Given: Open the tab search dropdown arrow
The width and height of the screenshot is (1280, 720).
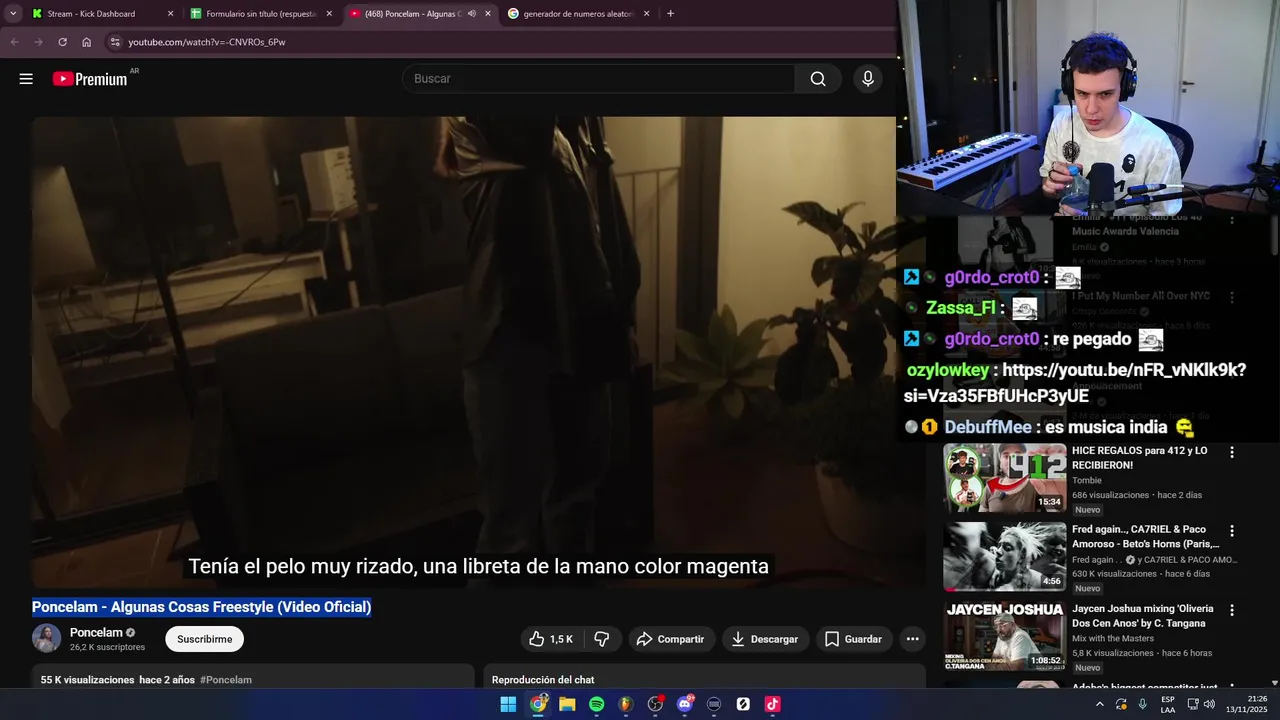Looking at the screenshot, I should [x=13, y=14].
